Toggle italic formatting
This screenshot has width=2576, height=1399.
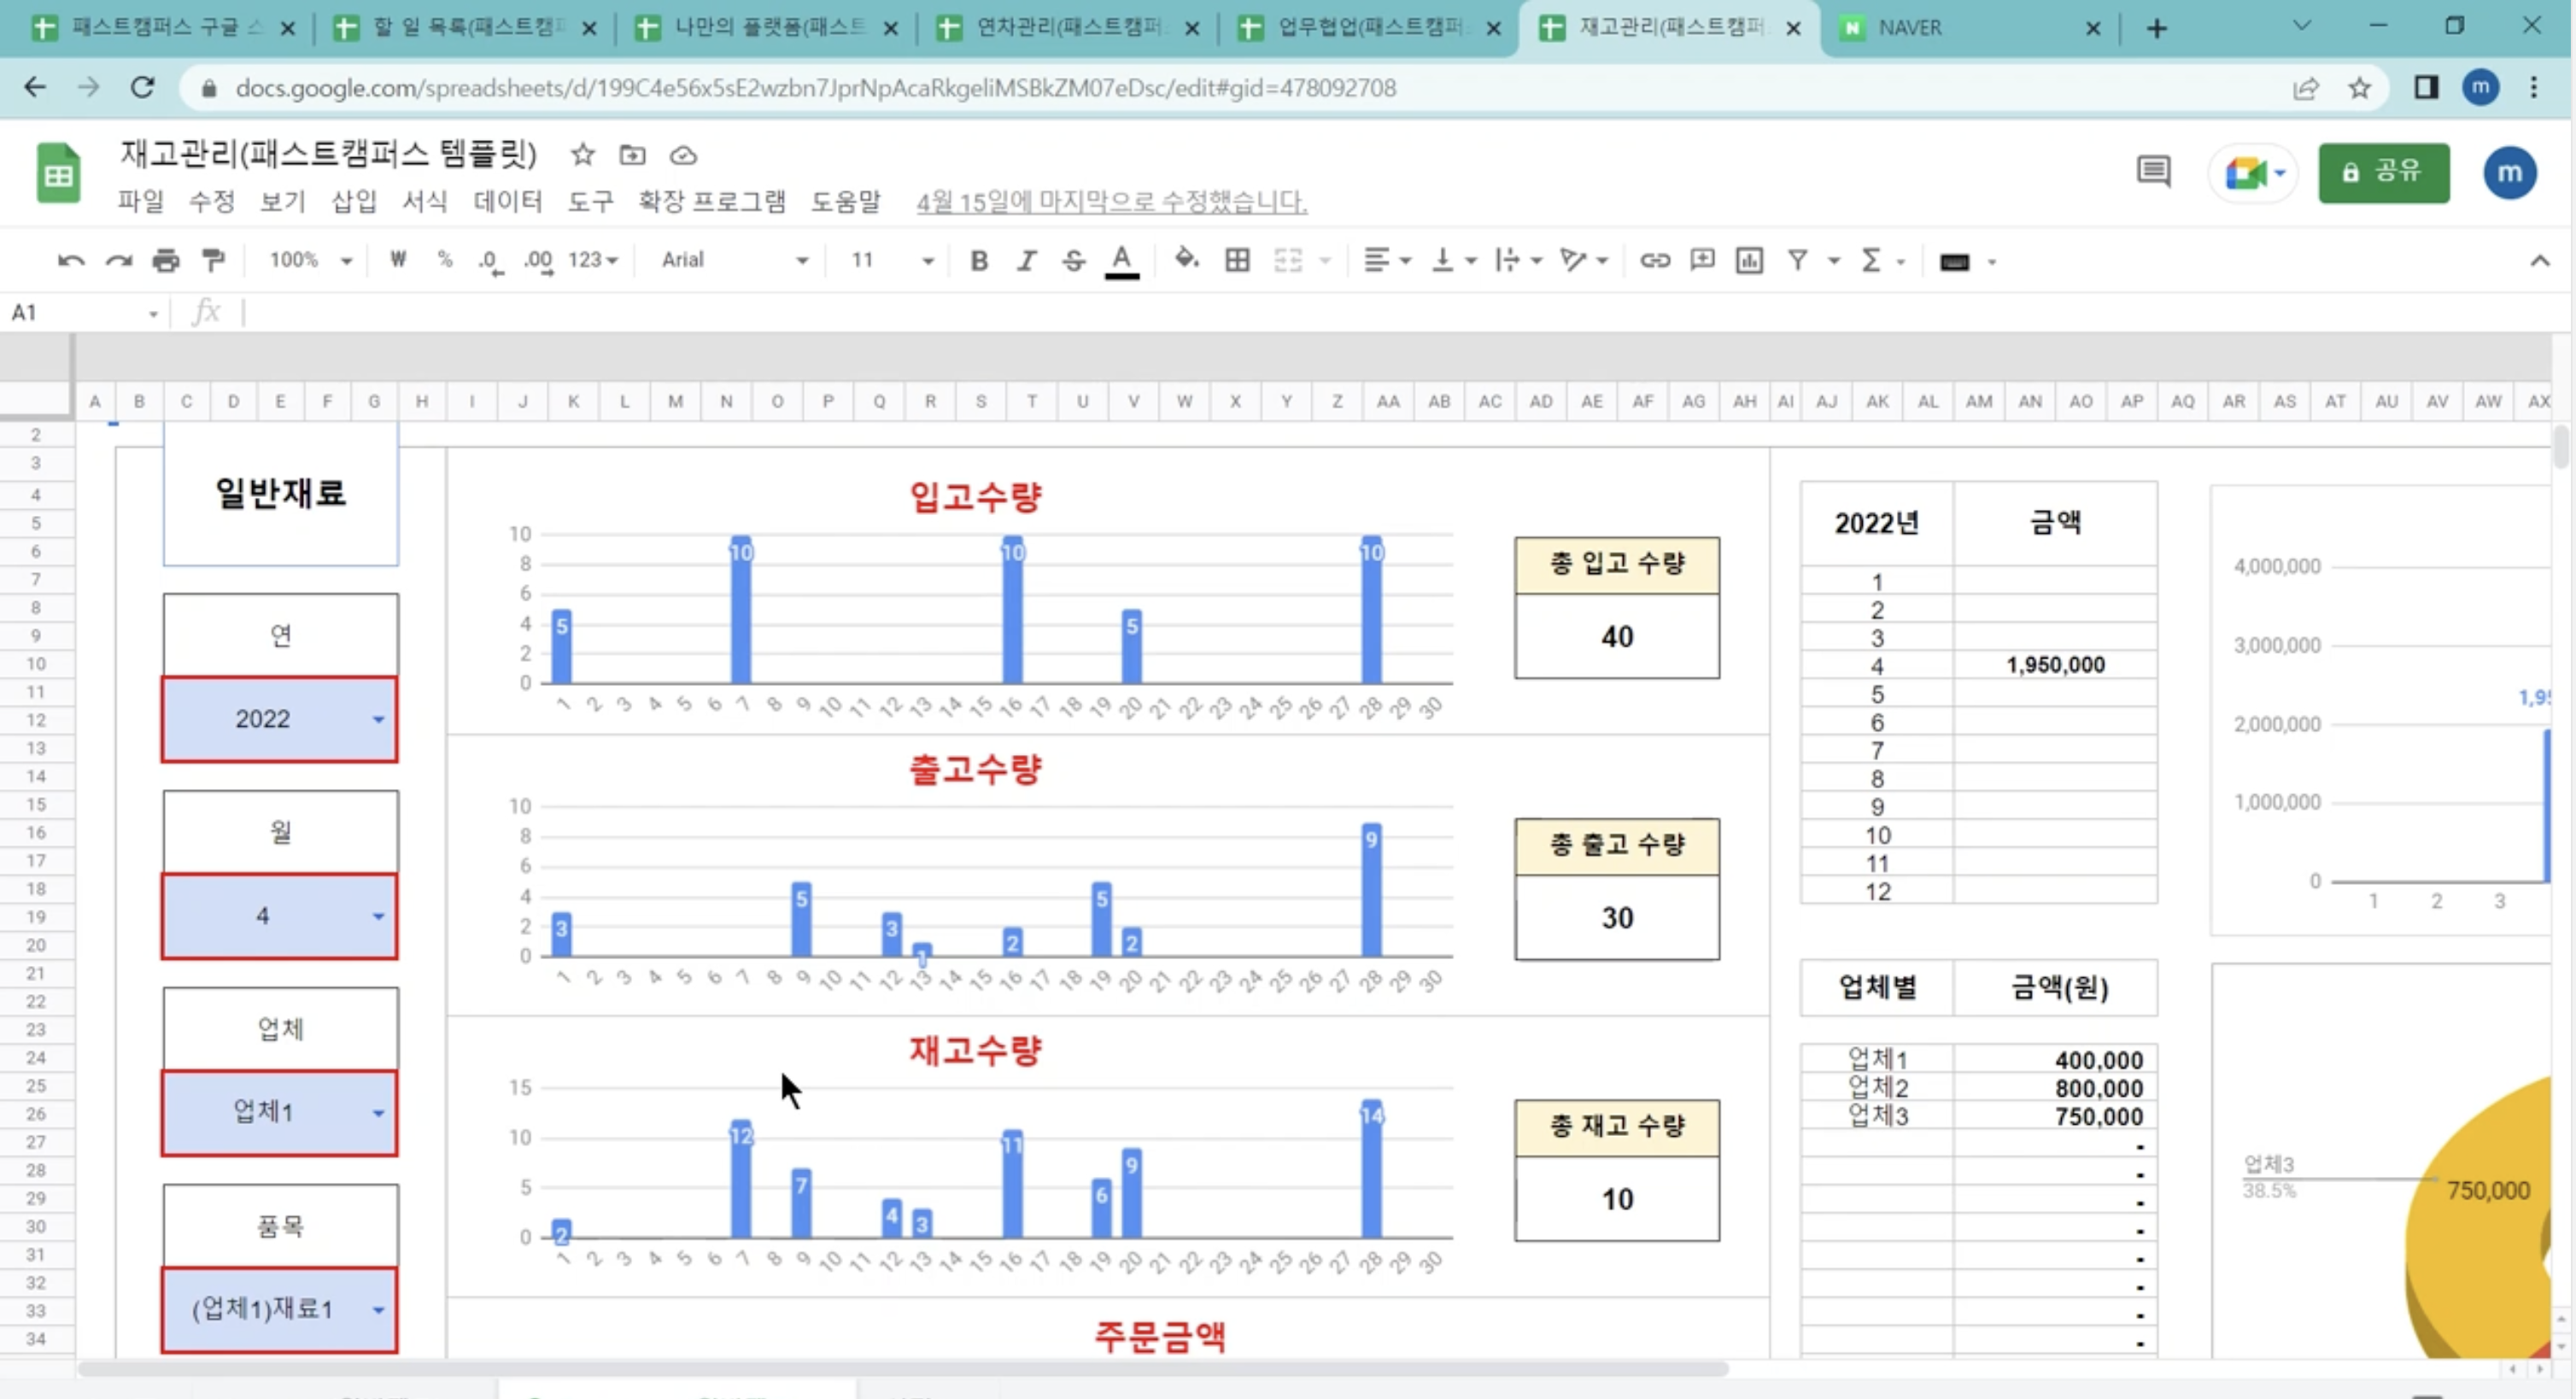tap(1026, 261)
